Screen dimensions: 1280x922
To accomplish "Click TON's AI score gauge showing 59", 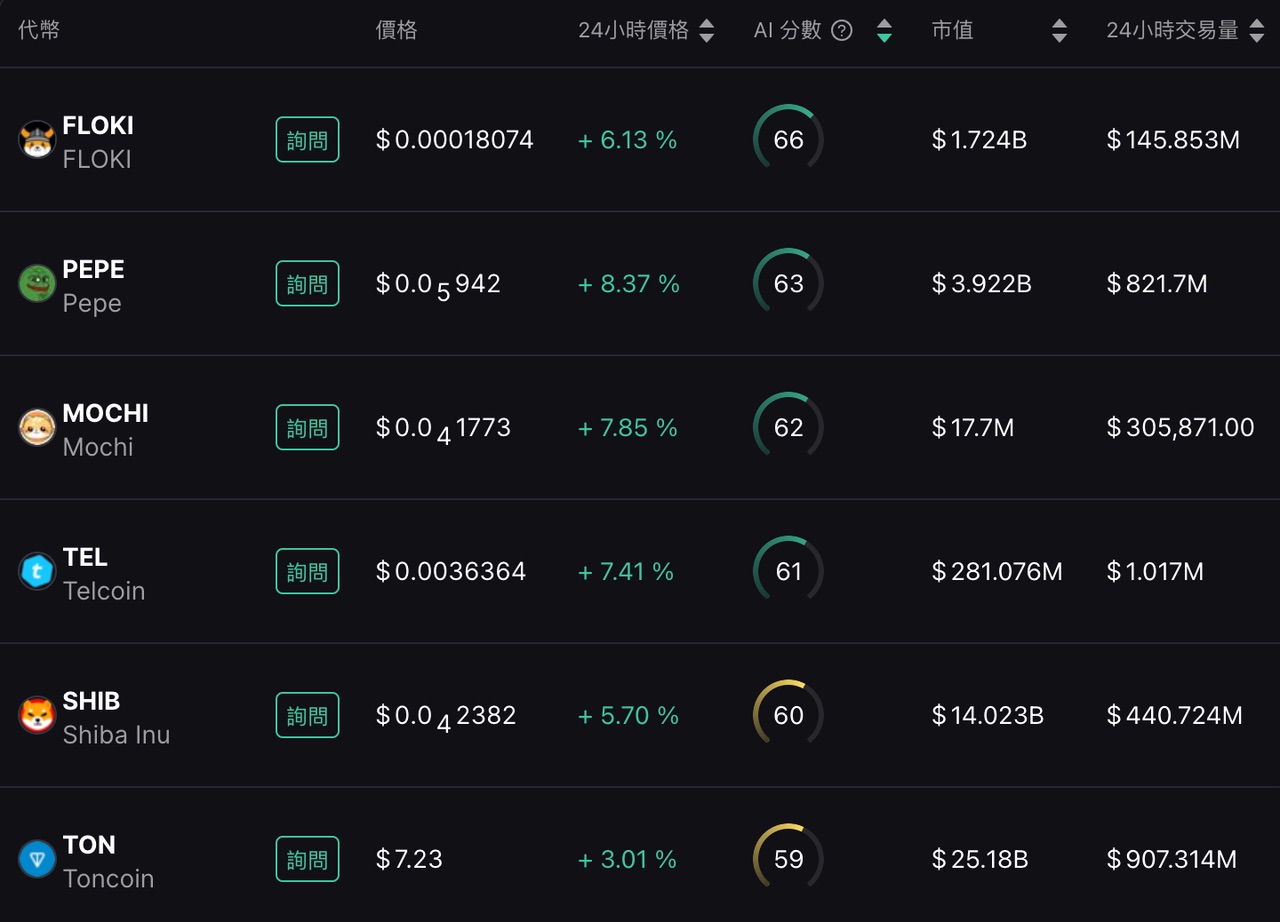I will (x=787, y=858).
